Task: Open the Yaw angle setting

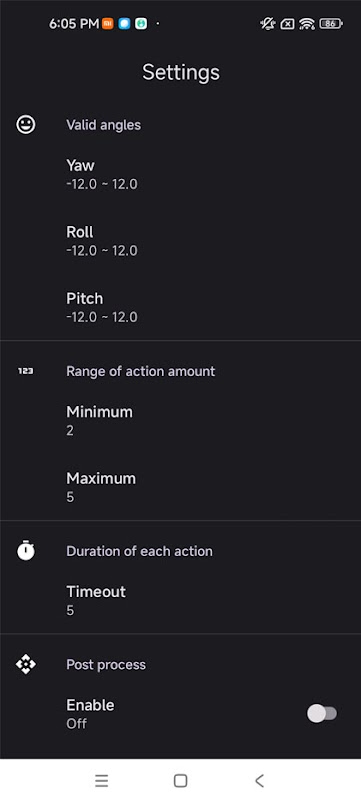Action: [x=180, y=174]
